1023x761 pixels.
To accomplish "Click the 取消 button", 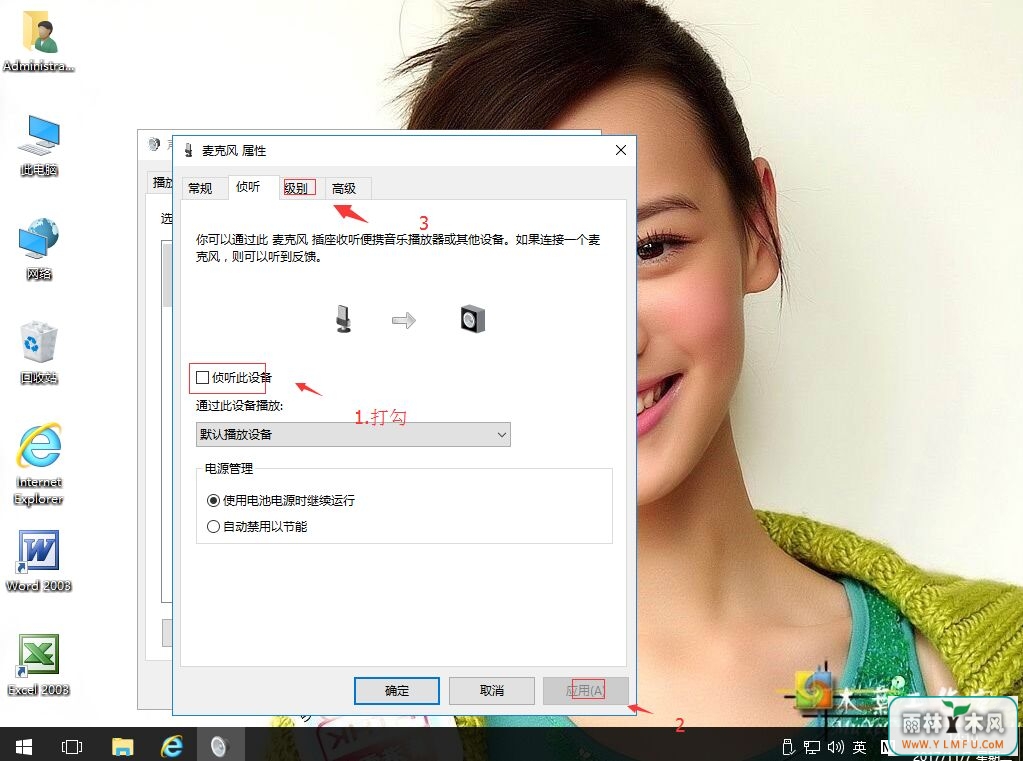I will pos(491,691).
